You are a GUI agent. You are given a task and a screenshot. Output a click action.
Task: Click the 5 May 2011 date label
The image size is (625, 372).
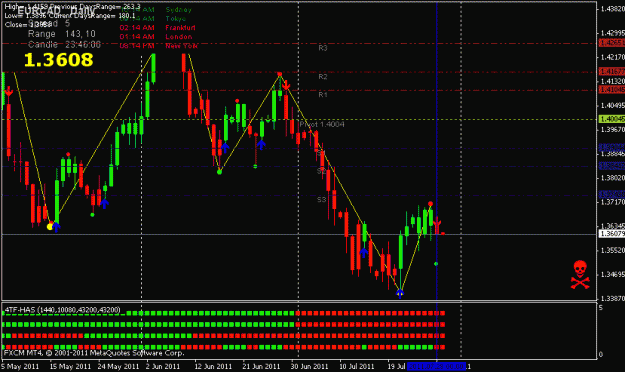pyautogui.click(x=20, y=366)
